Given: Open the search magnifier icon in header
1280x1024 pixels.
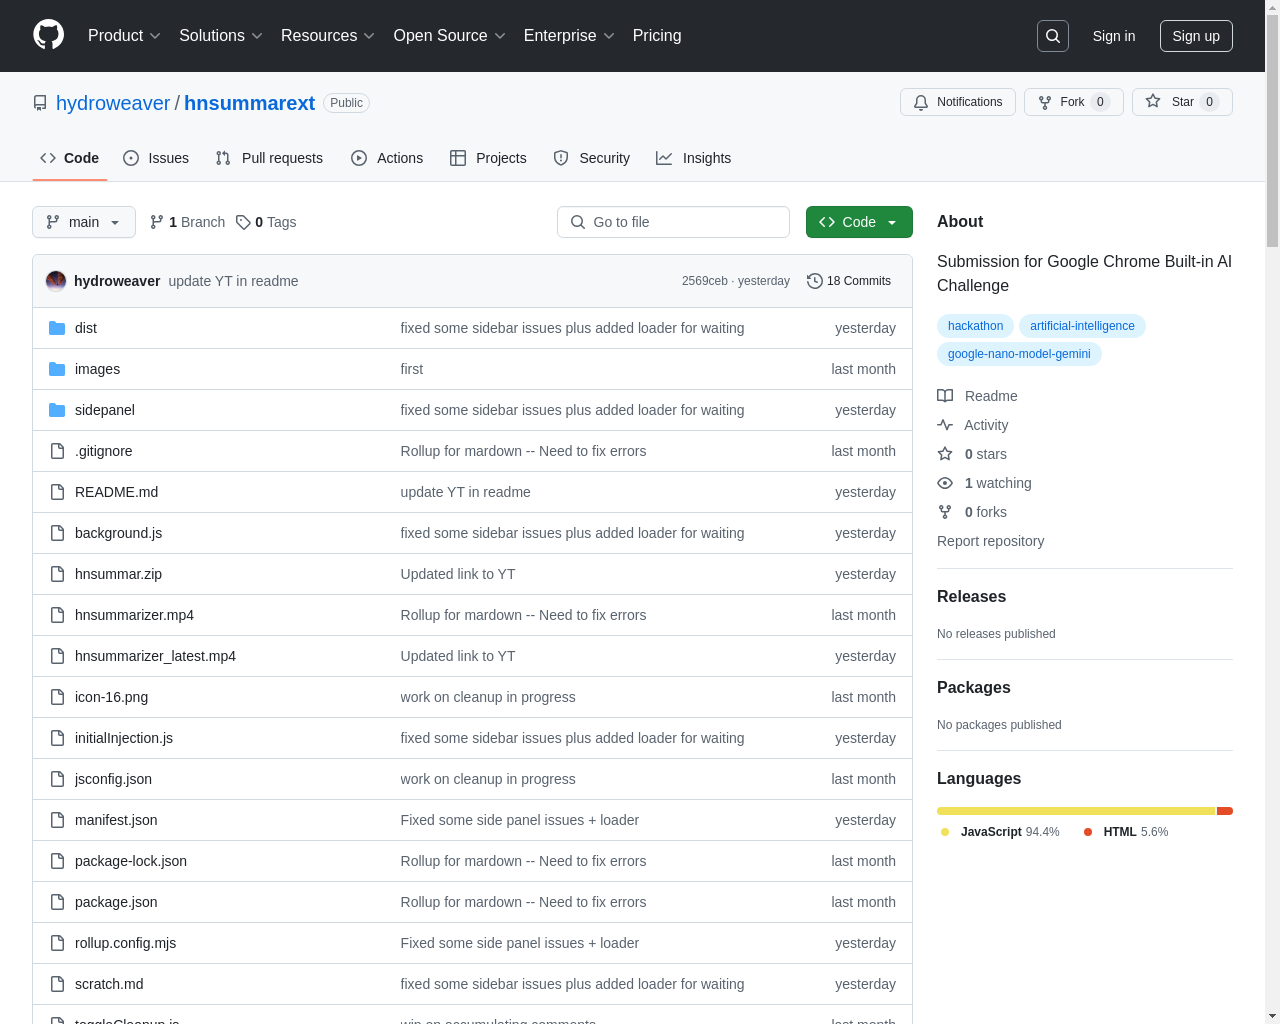Looking at the screenshot, I should point(1053,36).
